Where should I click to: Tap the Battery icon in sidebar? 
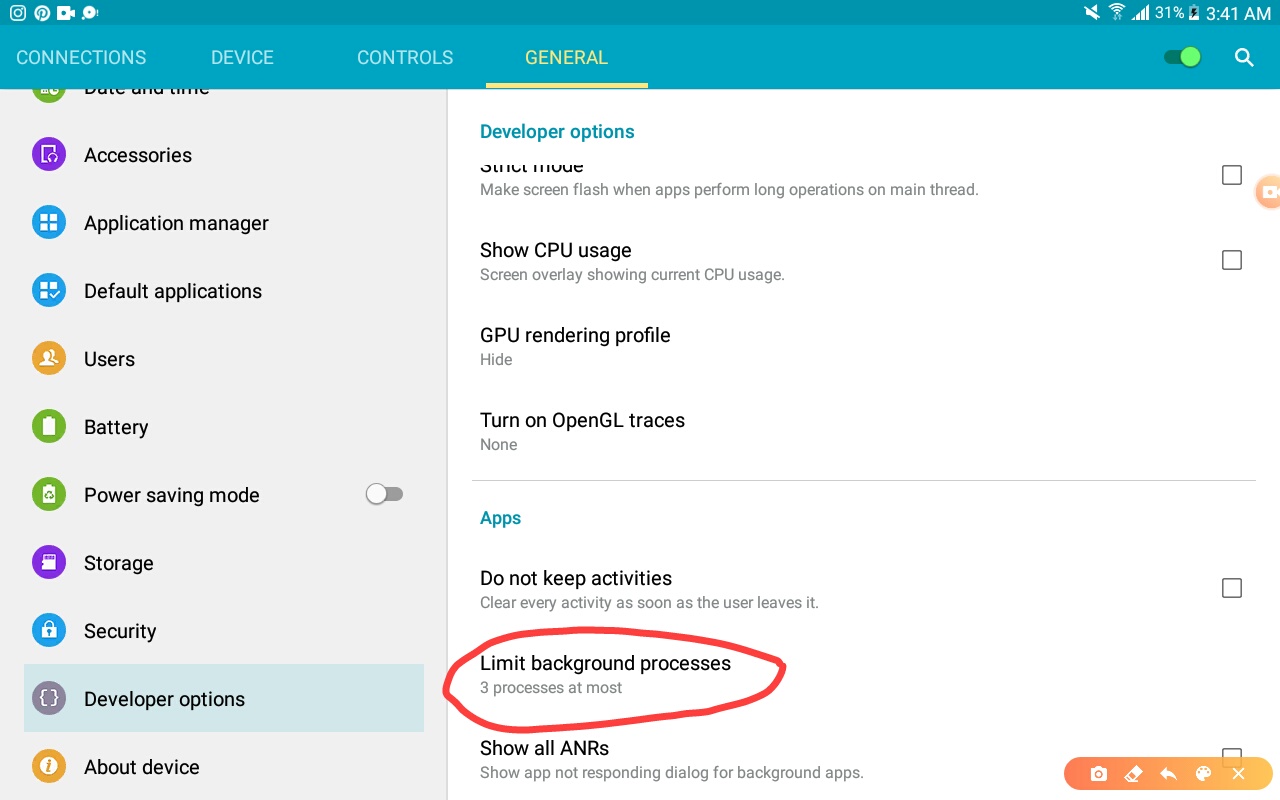[x=49, y=427]
